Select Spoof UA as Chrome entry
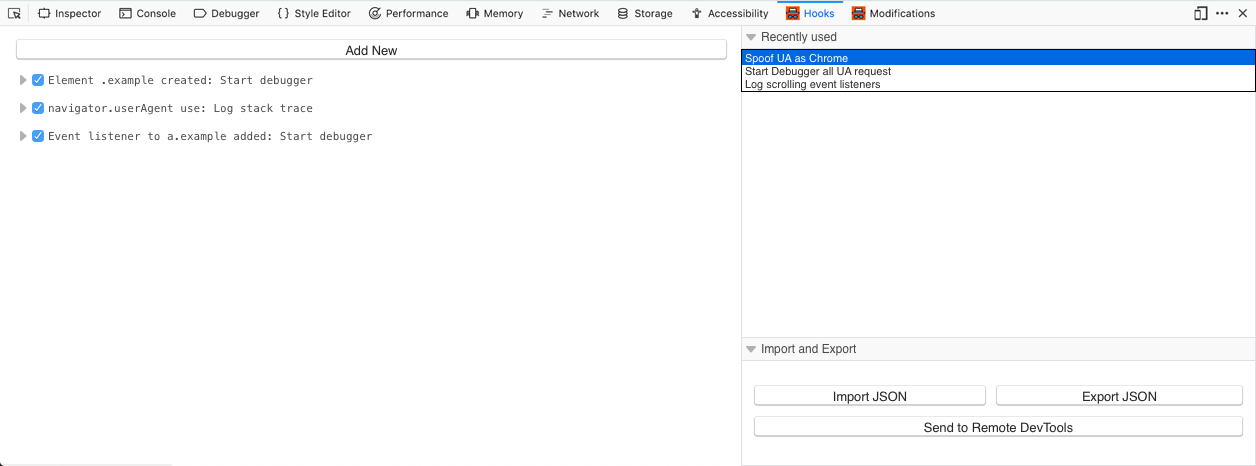 [998, 58]
